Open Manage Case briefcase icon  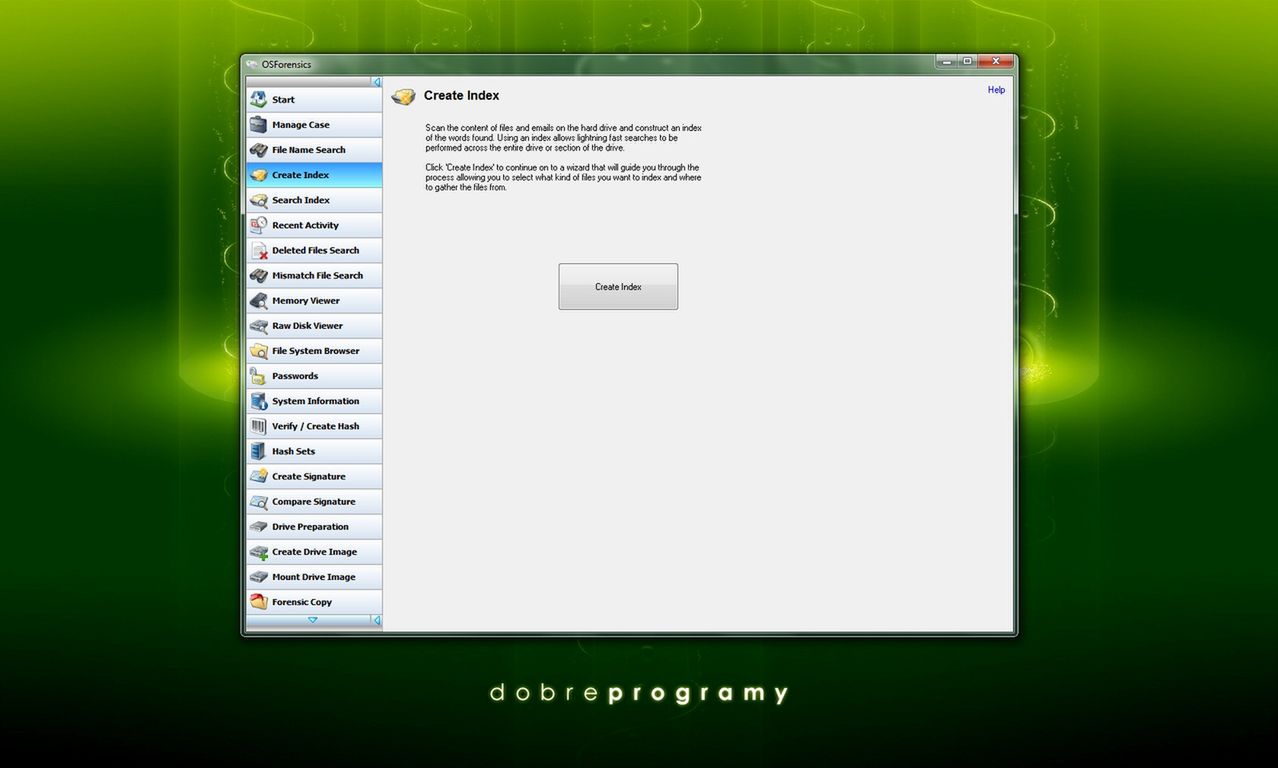point(259,124)
